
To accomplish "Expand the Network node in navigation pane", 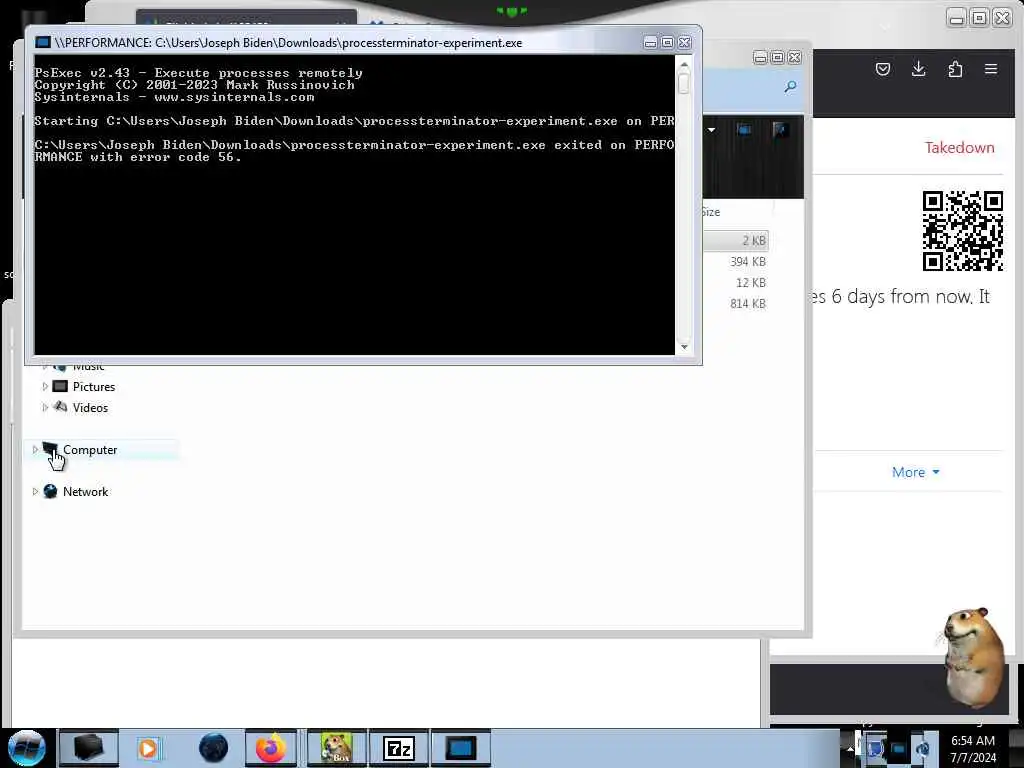I will tap(35, 491).
